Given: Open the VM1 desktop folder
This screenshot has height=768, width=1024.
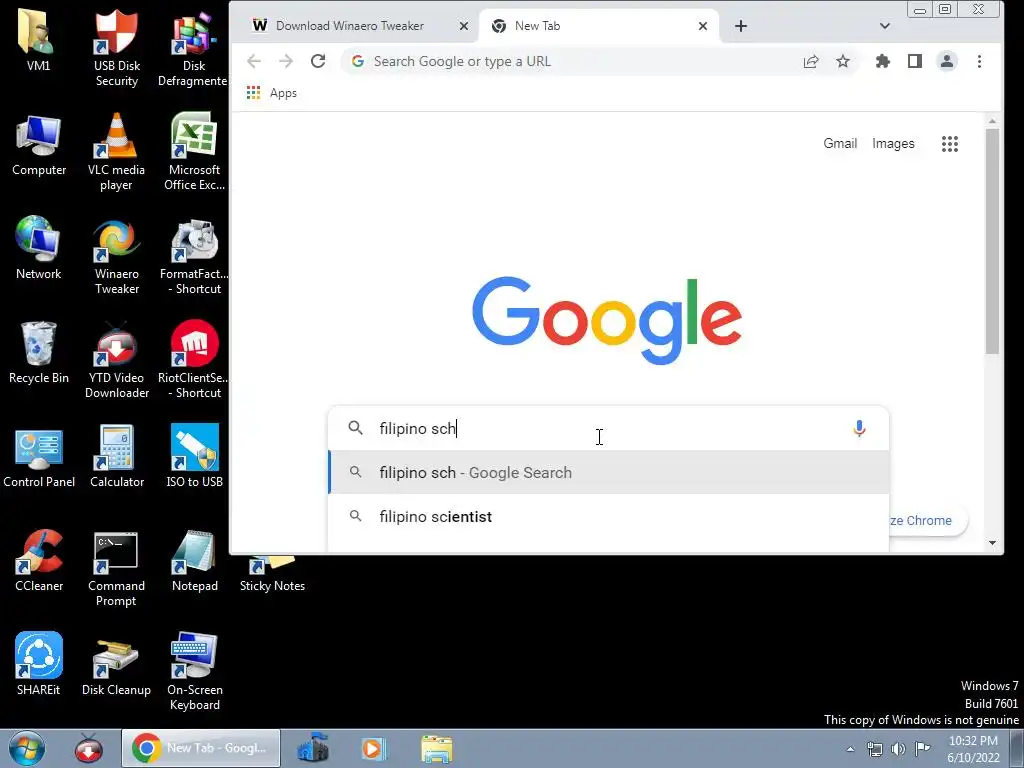Looking at the screenshot, I should 38,40.
